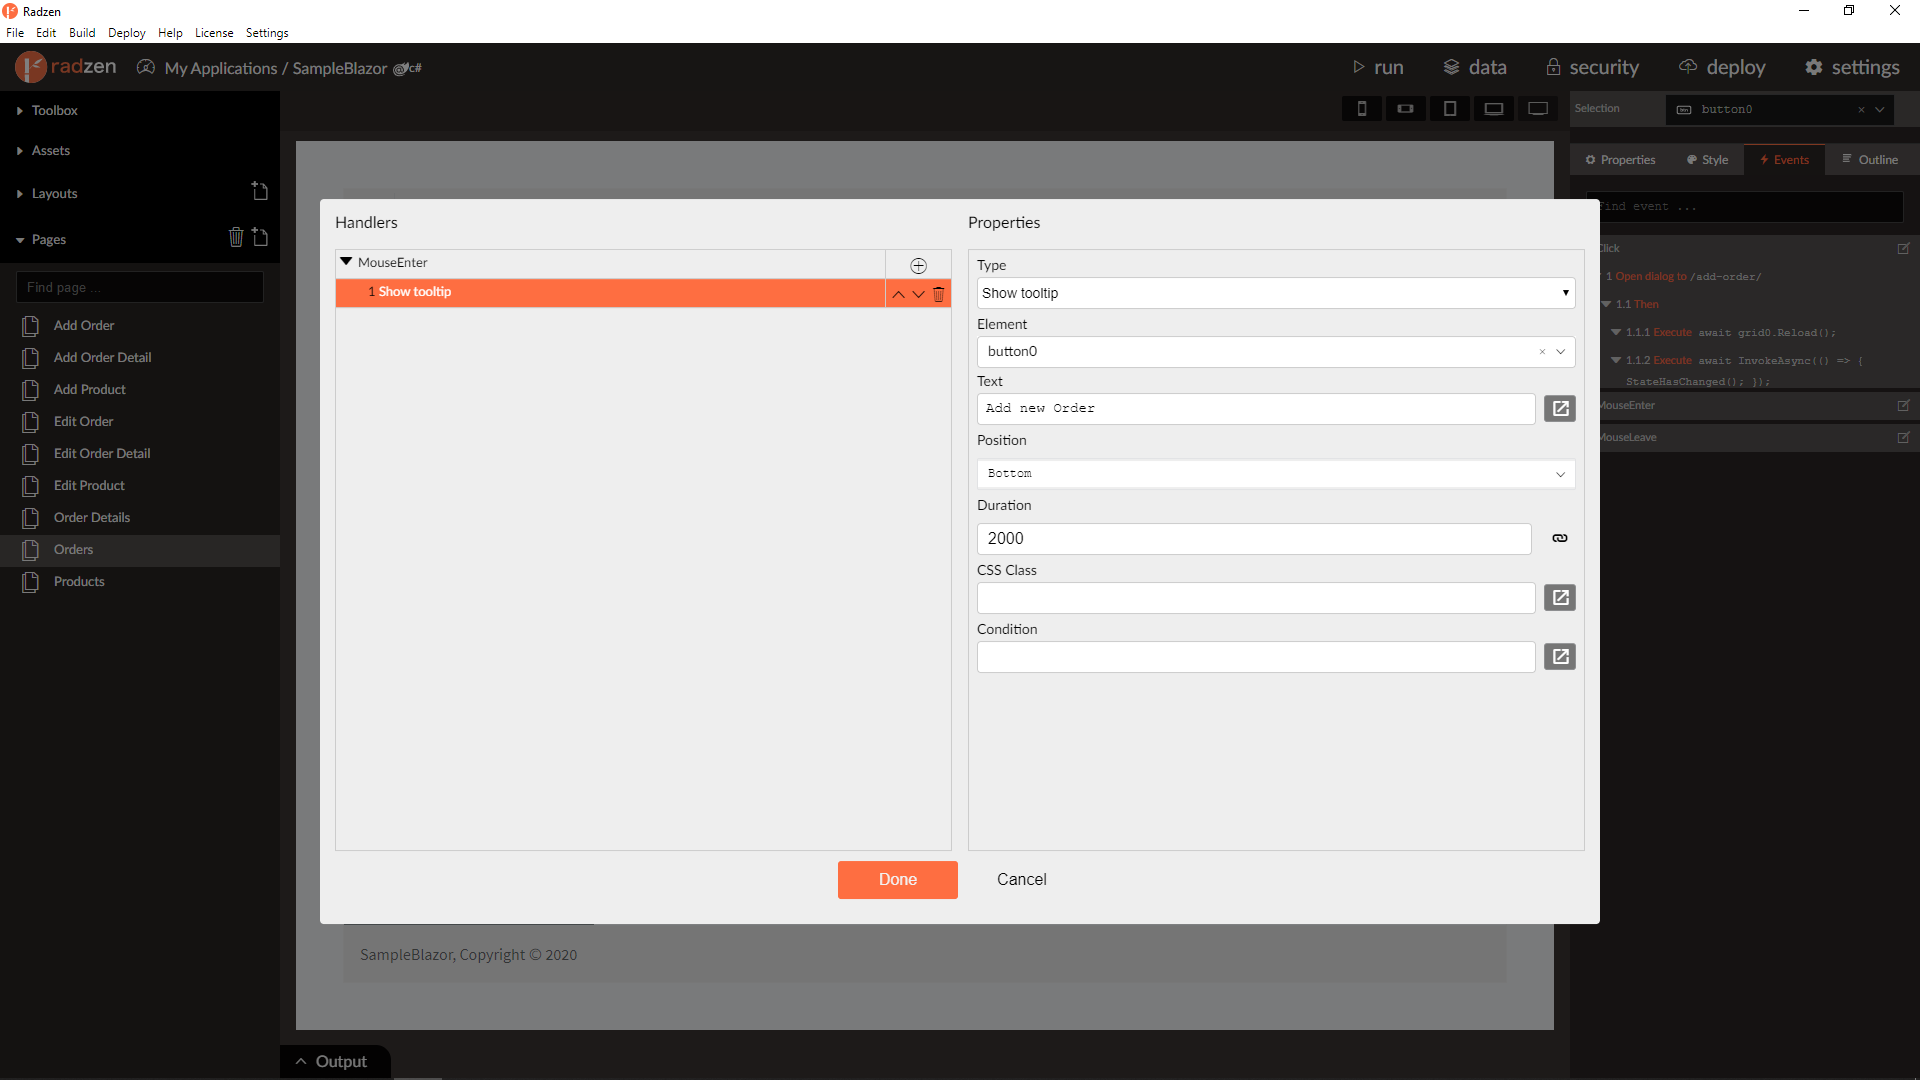Switch to the Events tab

pos(1784,160)
